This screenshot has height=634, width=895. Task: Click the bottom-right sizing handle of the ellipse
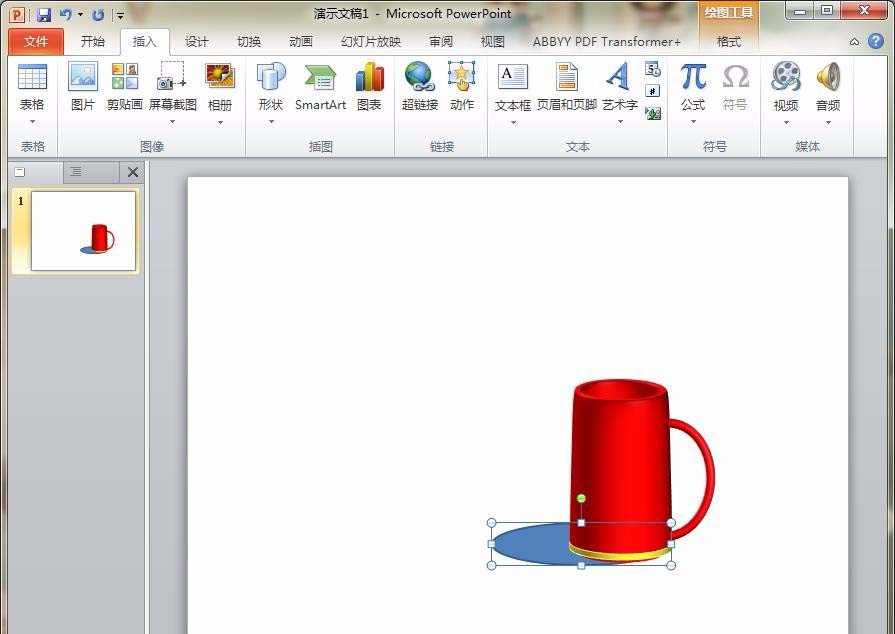[x=671, y=566]
